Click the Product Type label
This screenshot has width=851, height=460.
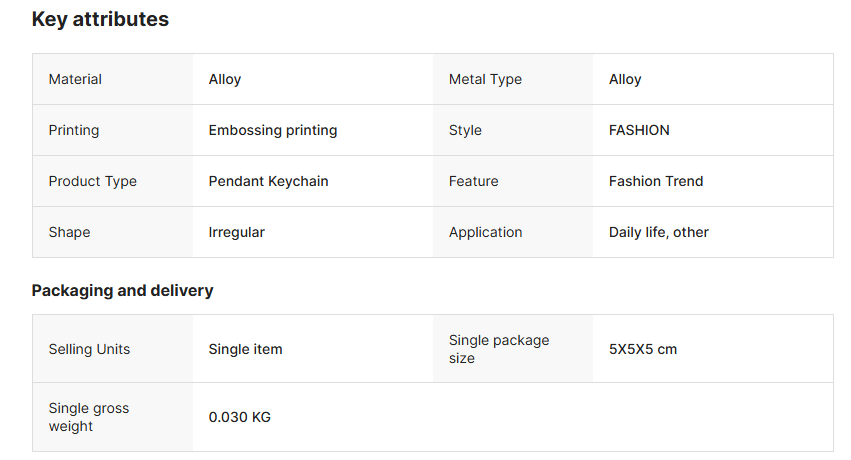(93, 181)
